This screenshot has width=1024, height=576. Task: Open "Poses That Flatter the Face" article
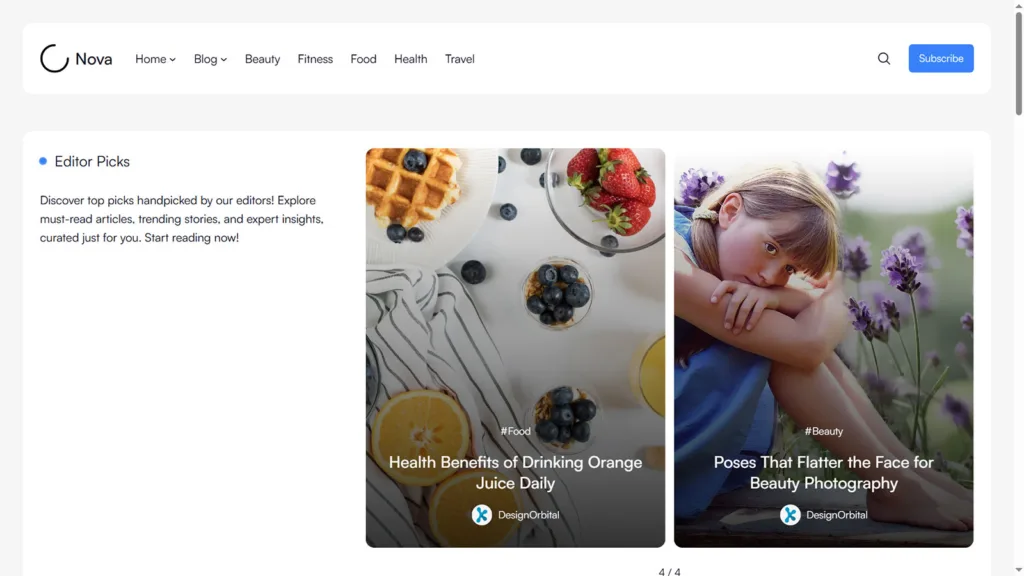pyautogui.click(x=824, y=472)
